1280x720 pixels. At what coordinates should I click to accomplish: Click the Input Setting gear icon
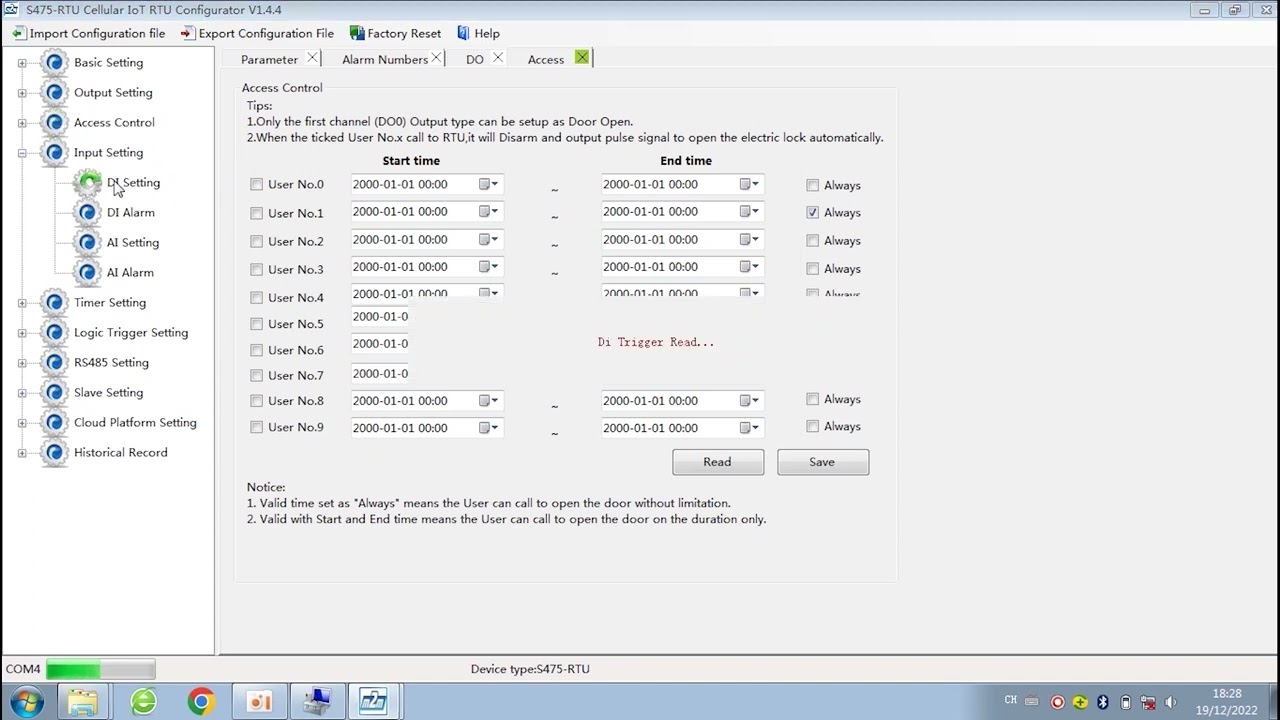click(55, 153)
